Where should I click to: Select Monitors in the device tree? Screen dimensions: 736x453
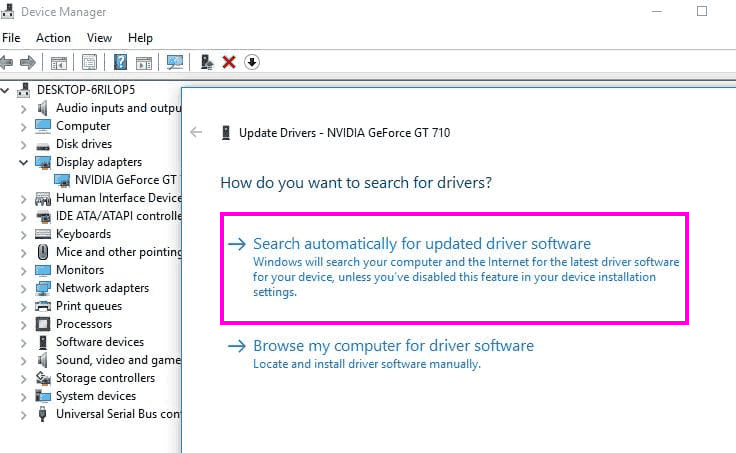[x=80, y=270]
